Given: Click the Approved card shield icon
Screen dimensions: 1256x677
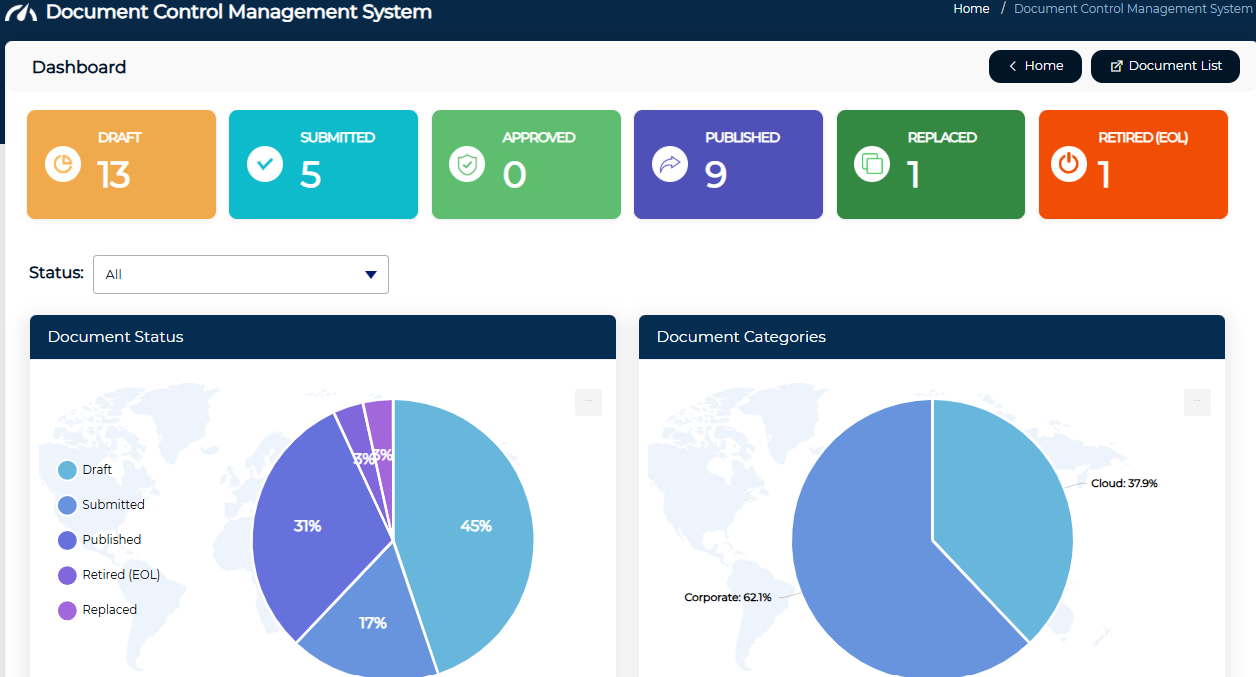Looking at the screenshot, I should 467,163.
